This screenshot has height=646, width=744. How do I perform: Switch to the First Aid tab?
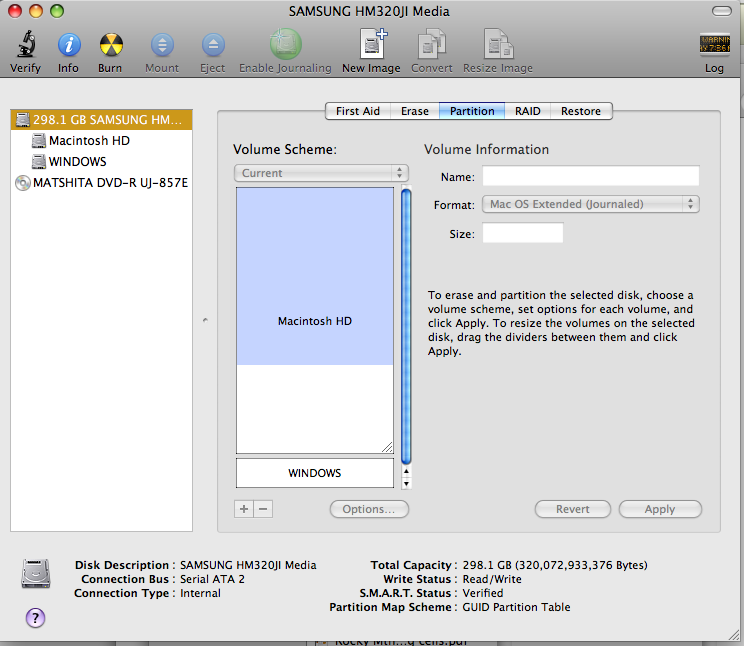[358, 111]
